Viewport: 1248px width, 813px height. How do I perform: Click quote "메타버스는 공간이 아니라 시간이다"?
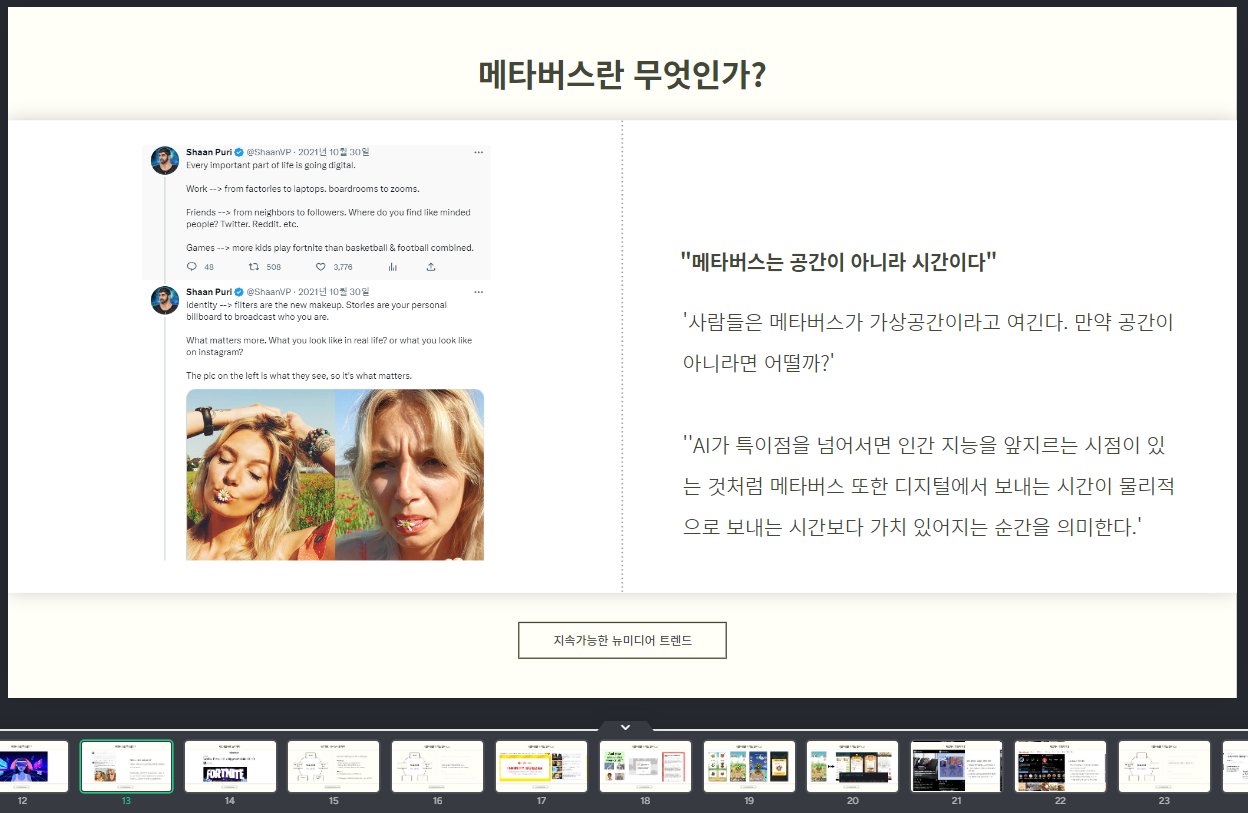click(x=838, y=262)
